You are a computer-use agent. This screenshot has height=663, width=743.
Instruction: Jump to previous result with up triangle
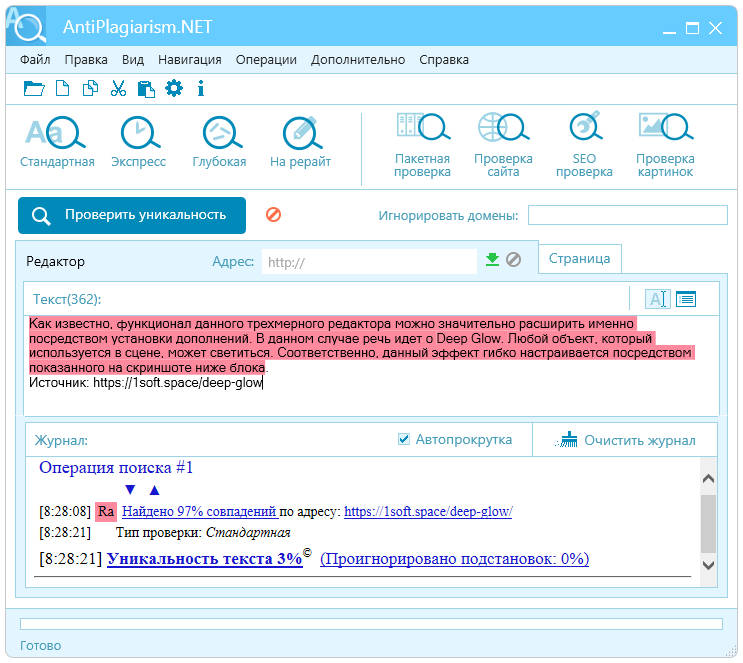154,490
